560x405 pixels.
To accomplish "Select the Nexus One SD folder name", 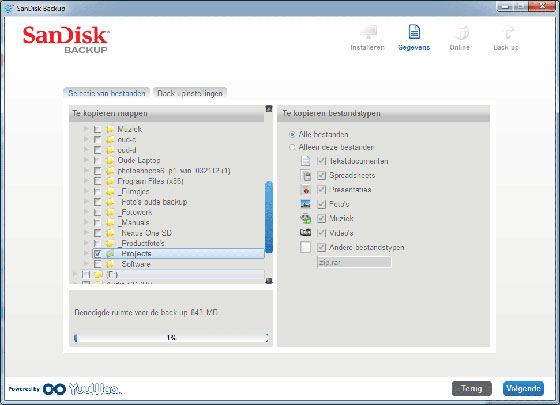I will (146, 233).
